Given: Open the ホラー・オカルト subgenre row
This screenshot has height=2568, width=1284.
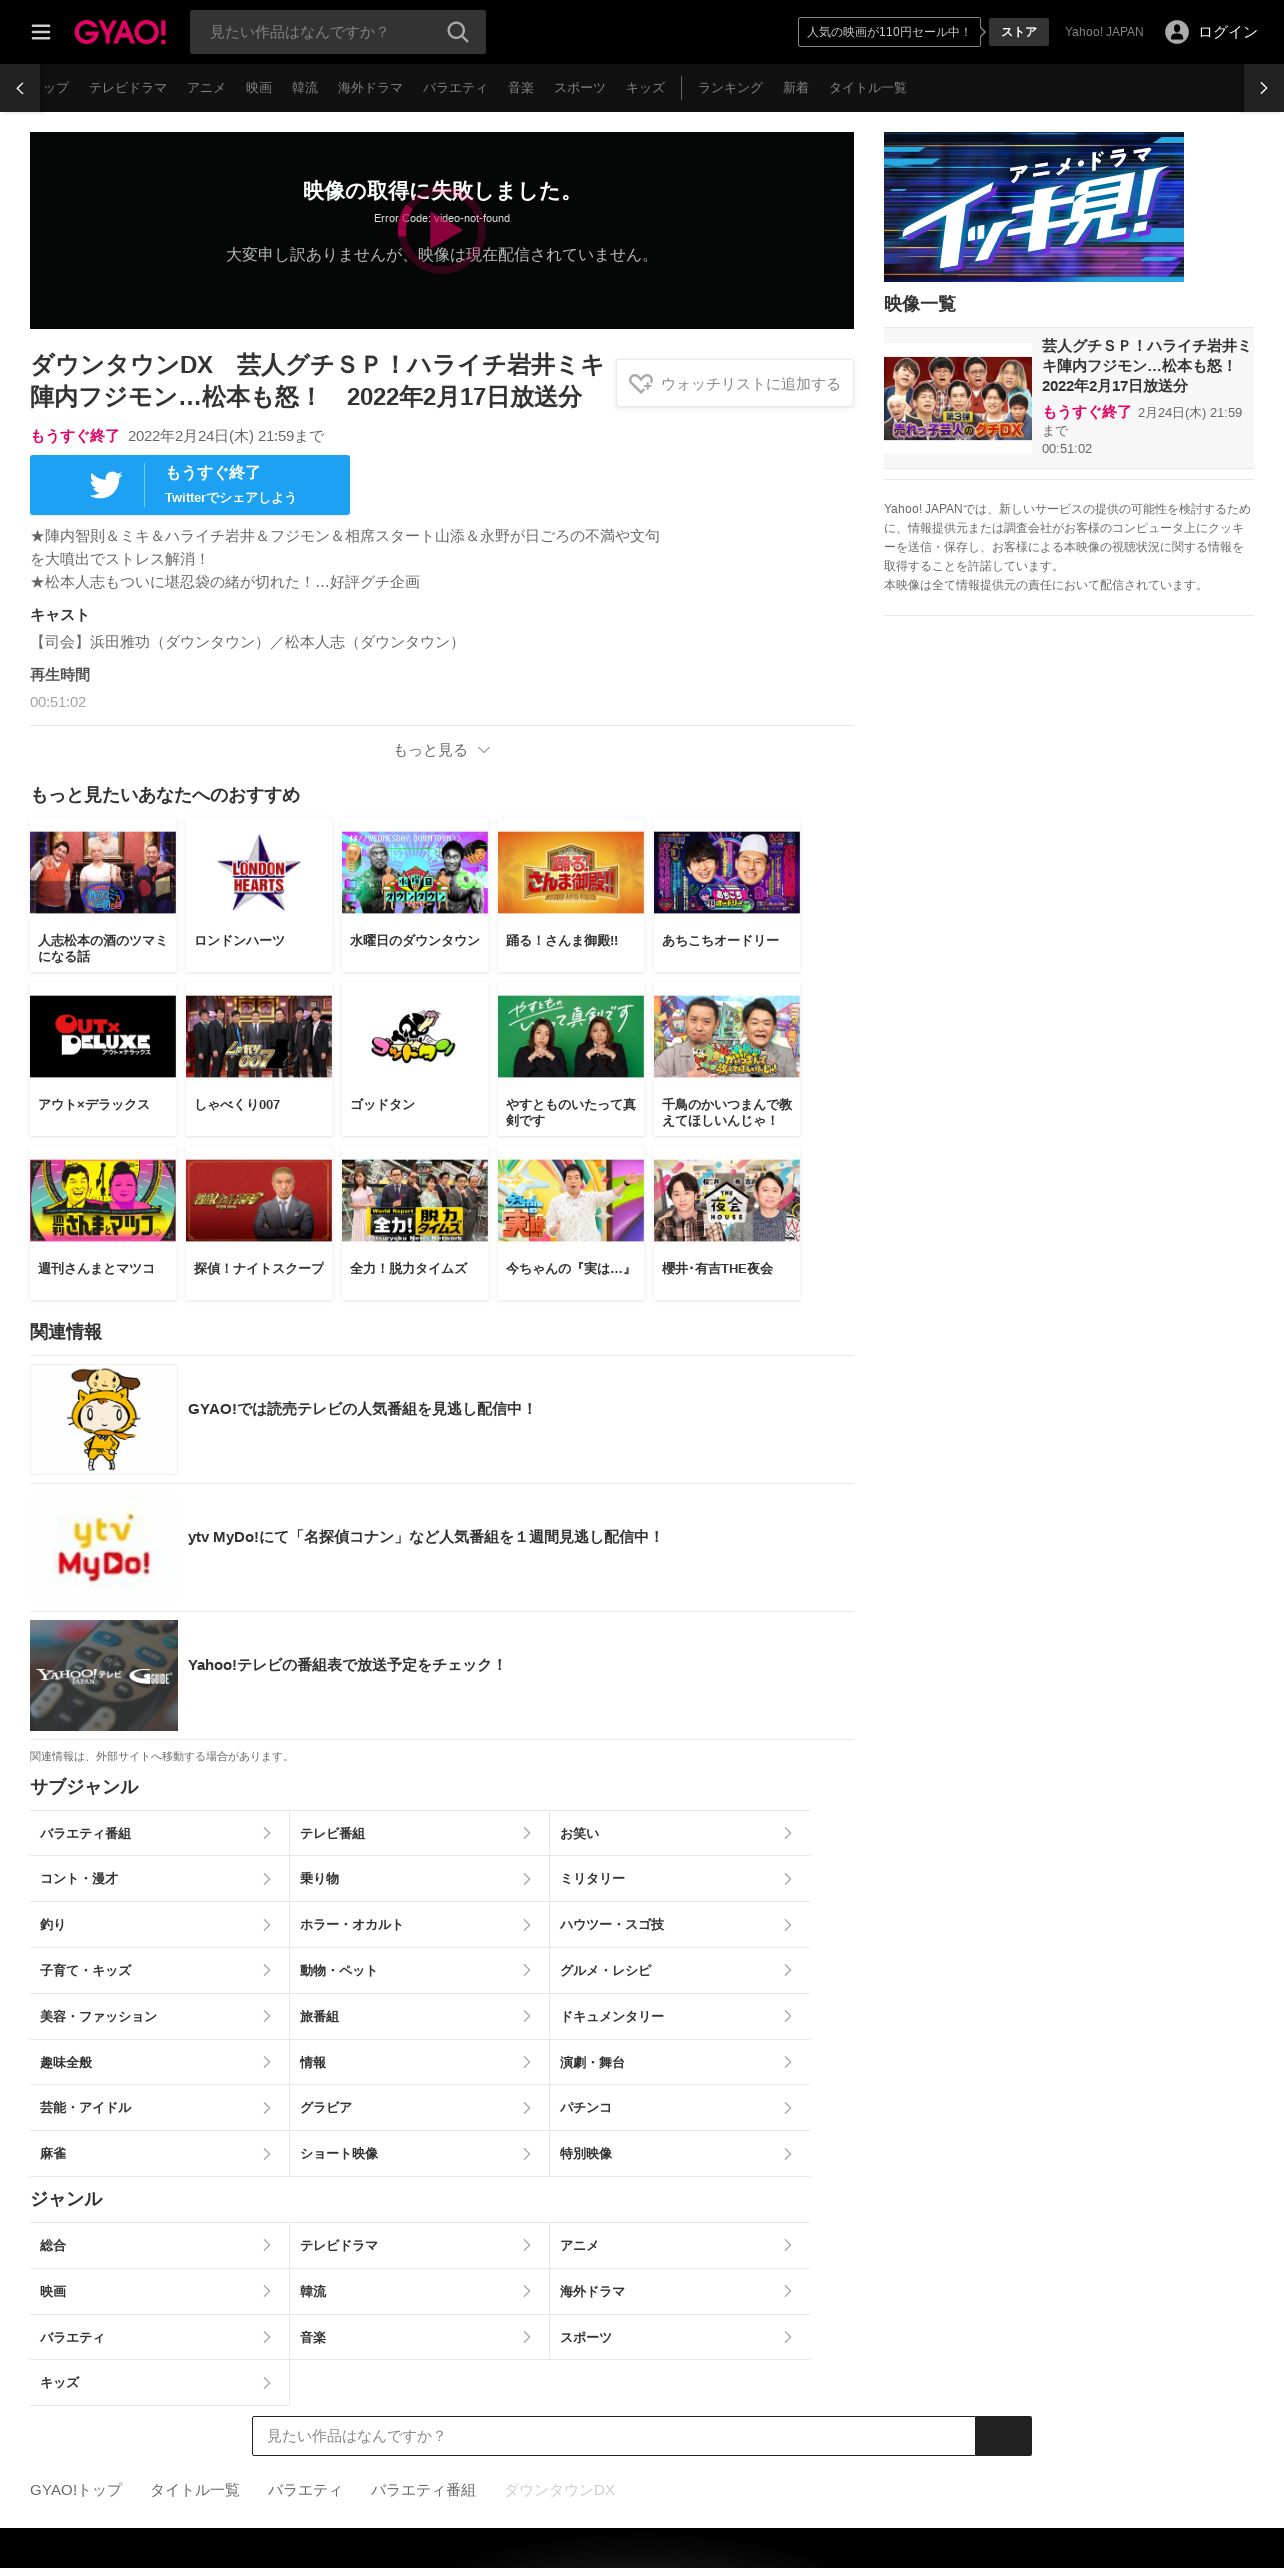Looking at the screenshot, I should (419, 1925).
